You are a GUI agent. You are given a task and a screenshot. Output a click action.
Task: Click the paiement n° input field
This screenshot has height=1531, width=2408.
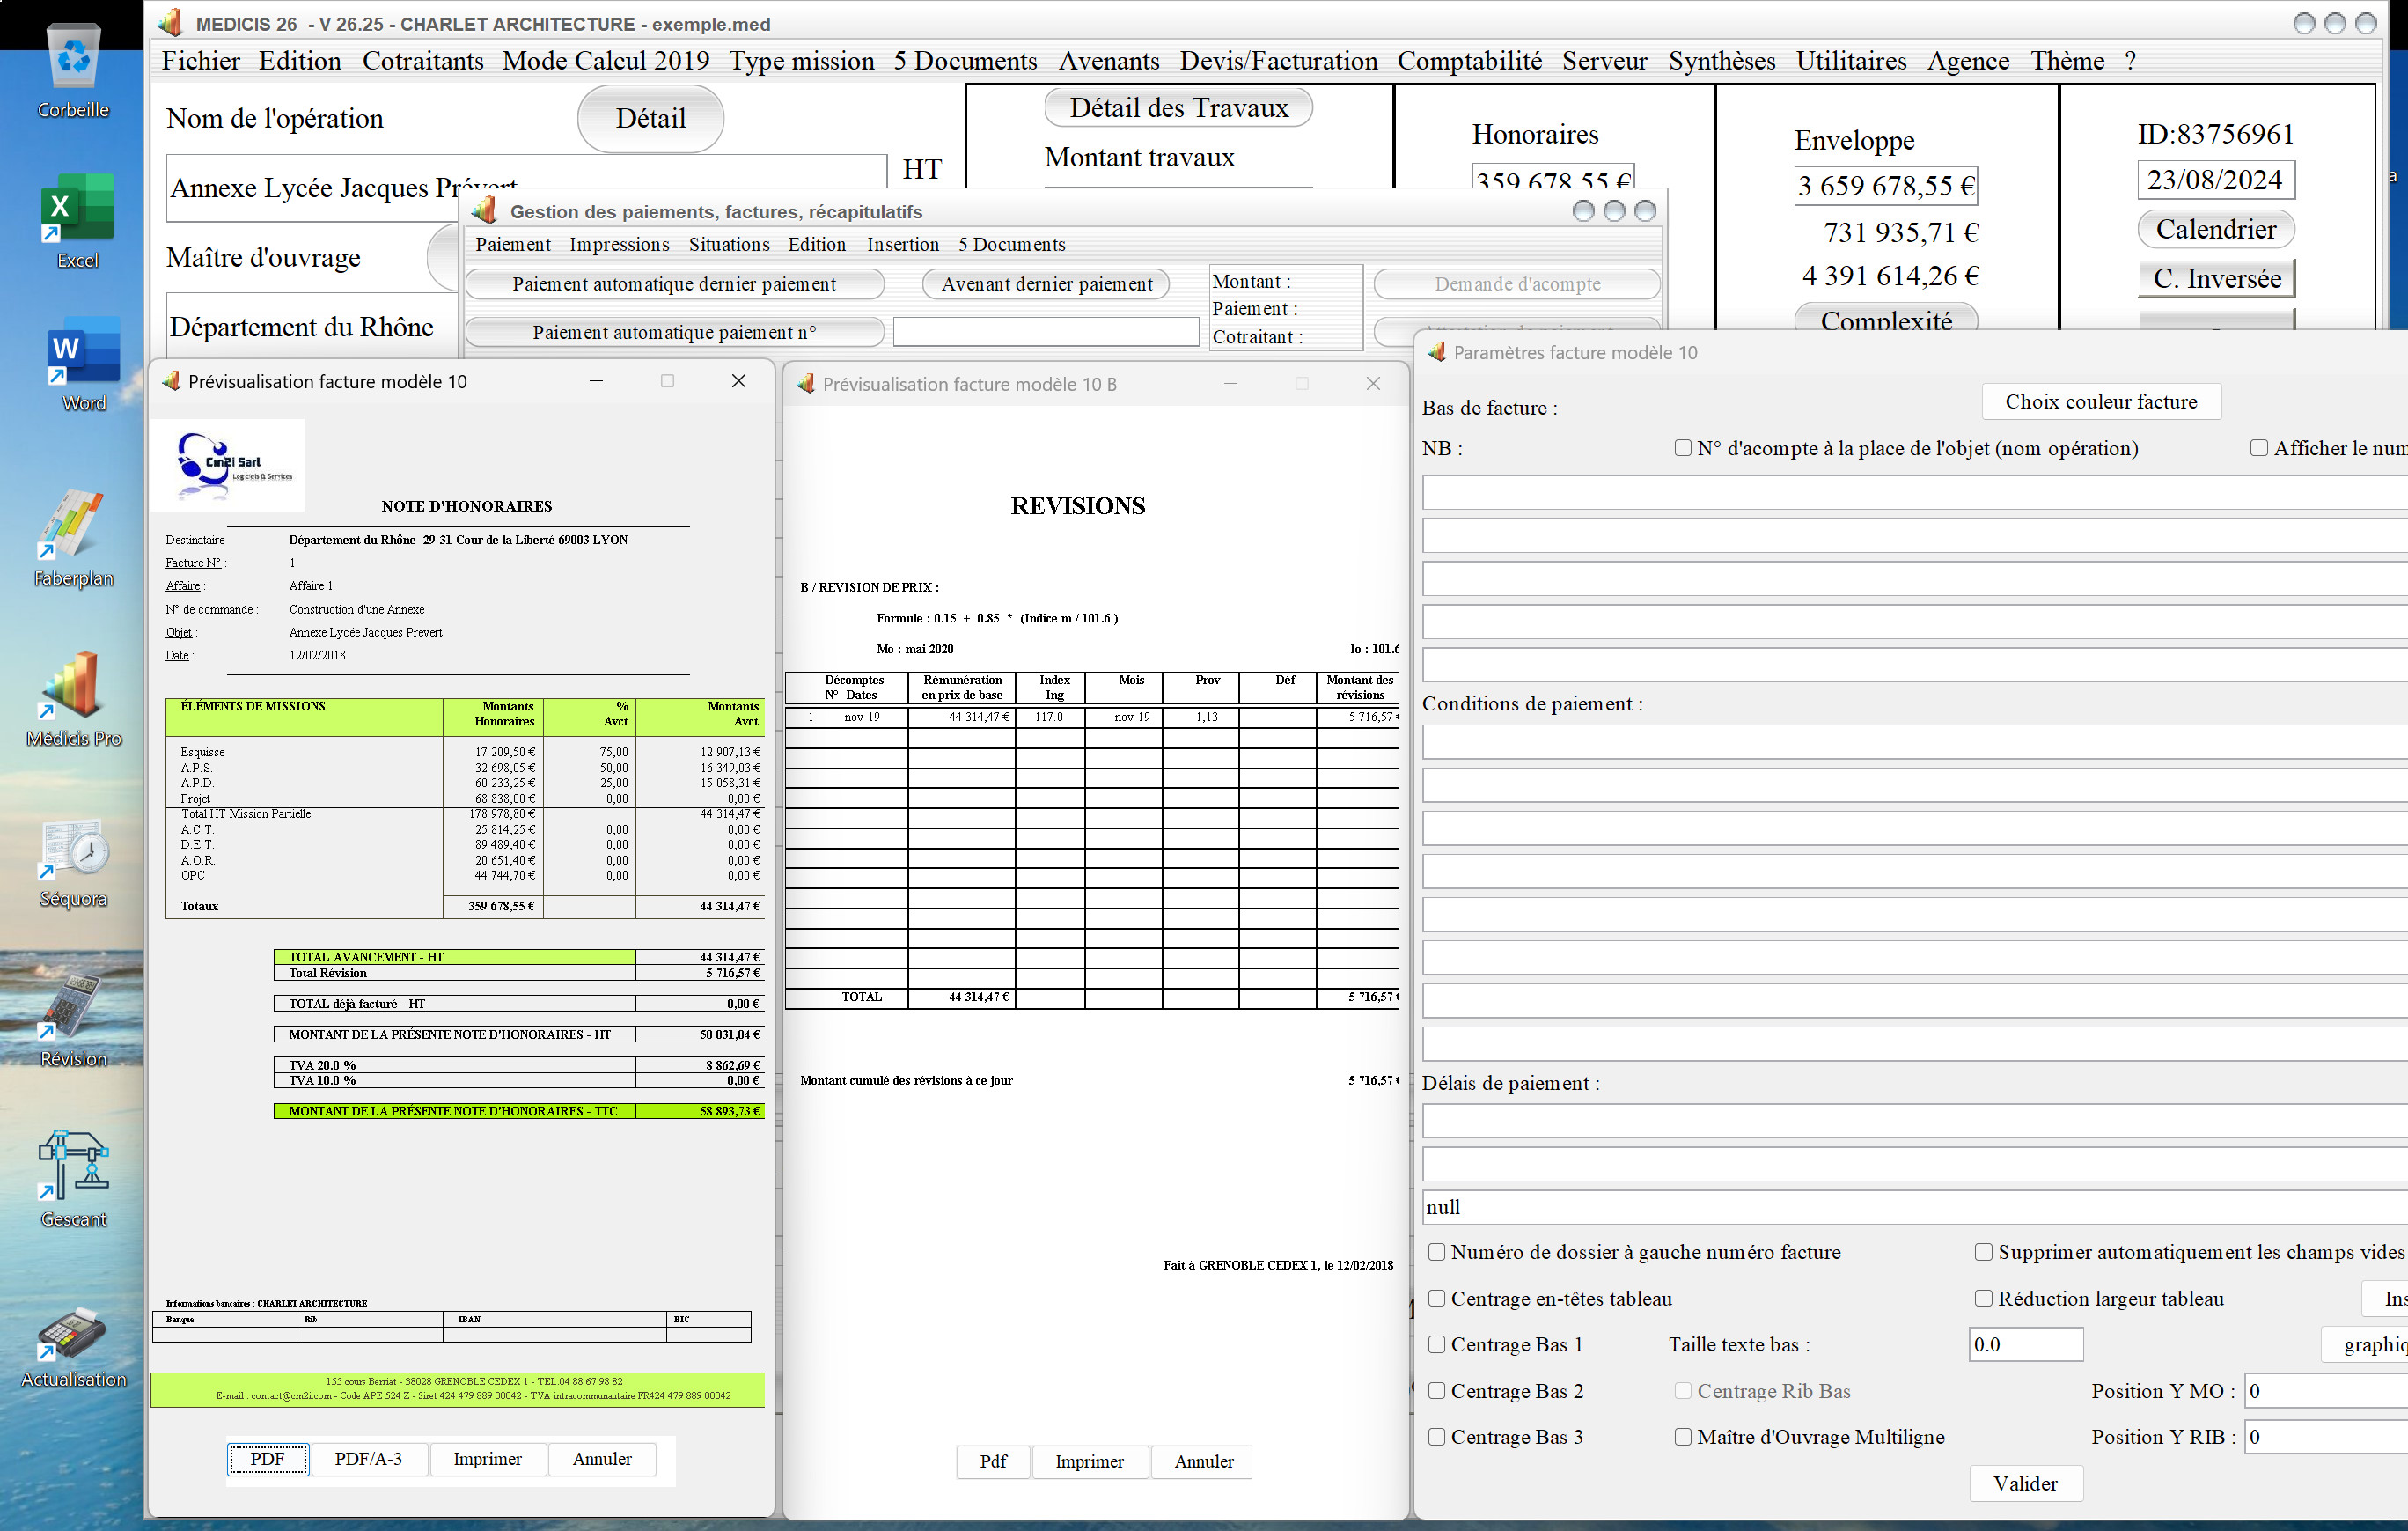click(1045, 332)
